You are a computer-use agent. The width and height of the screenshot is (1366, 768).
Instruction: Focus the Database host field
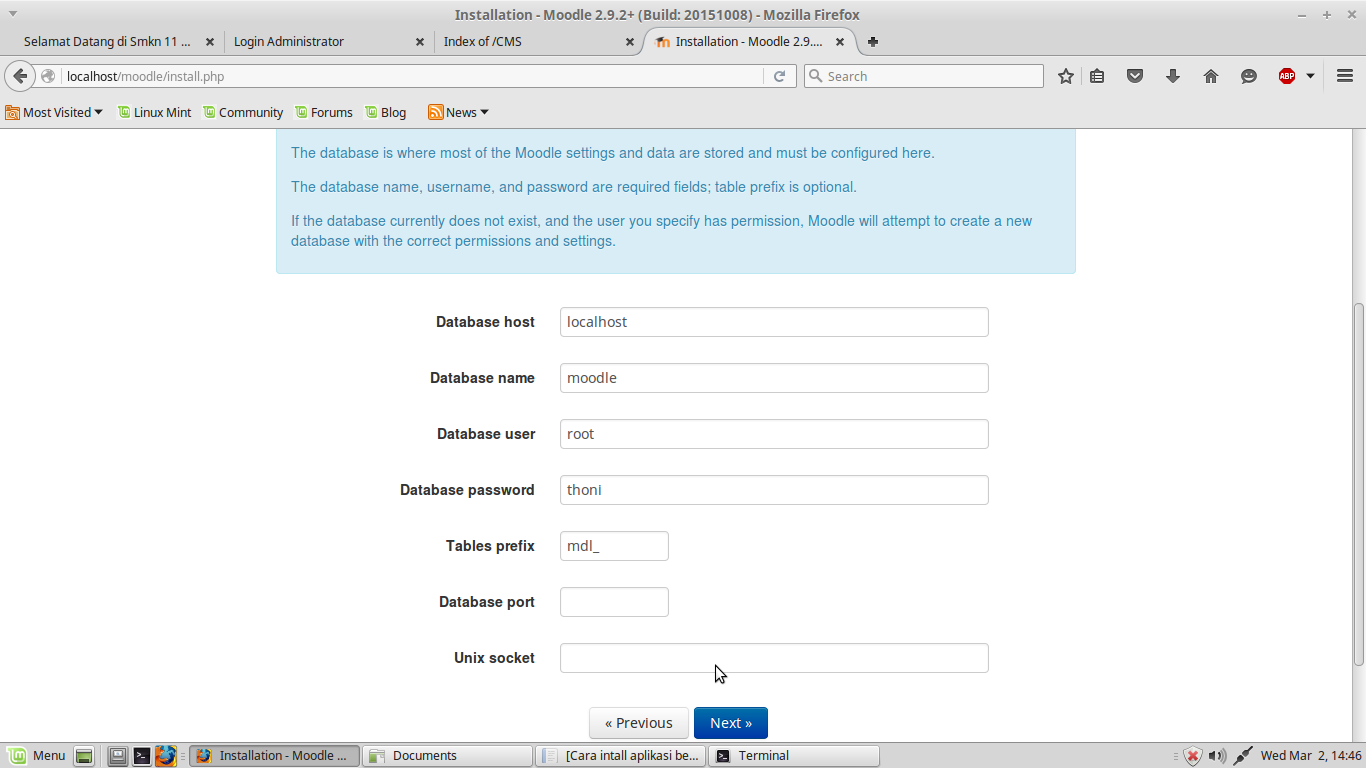(x=774, y=322)
